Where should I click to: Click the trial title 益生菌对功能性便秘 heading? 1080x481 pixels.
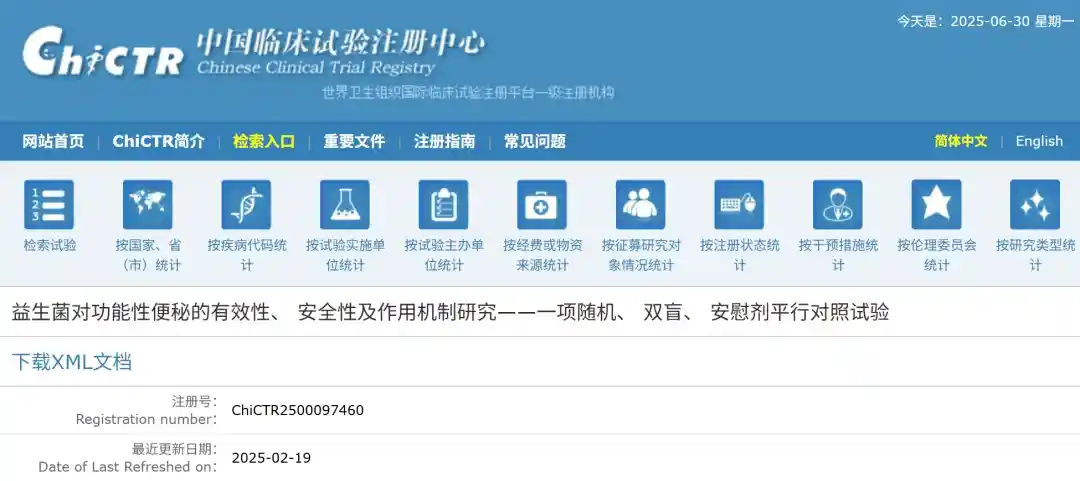tap(450, 312)
